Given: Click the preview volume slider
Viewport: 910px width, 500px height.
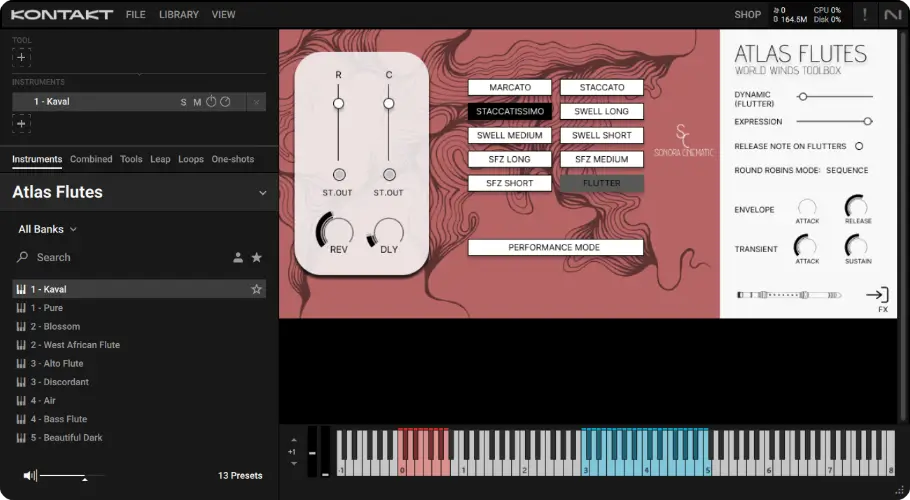Looking at the screenshot, I should (72, 476).
